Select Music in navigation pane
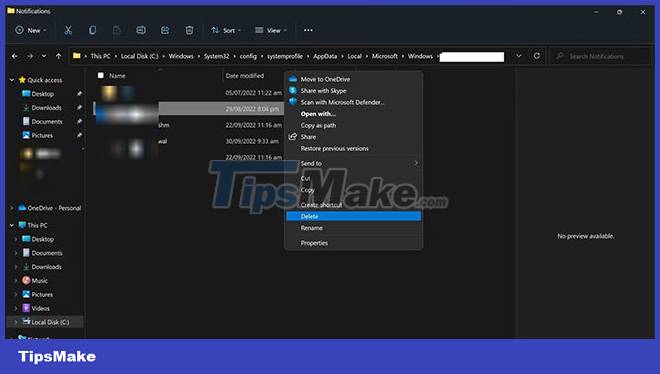Image resolution: width=660 pixels, height=374 pixels. pos(40,281)
